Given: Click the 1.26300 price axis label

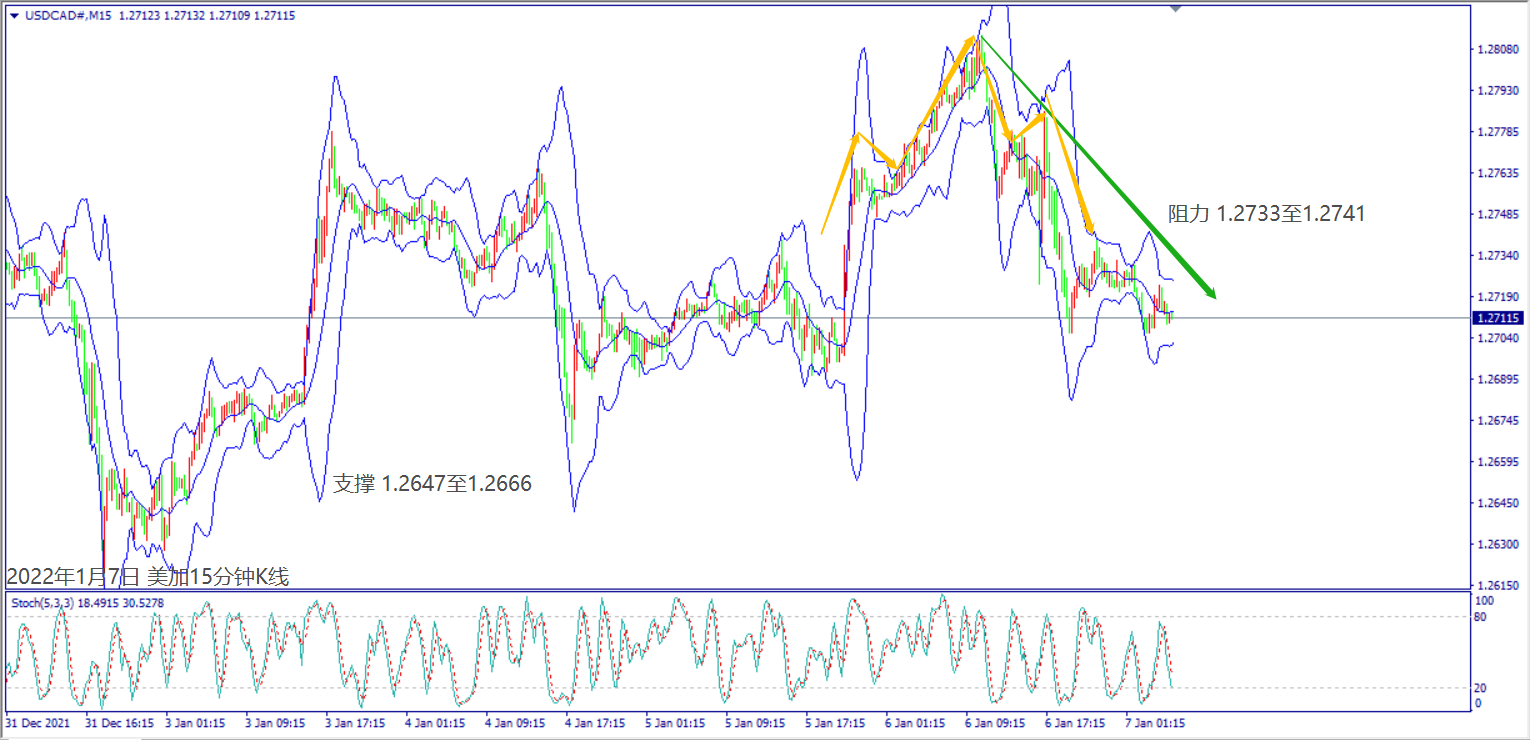Looking at the screenshot, I should point(1499,546).
